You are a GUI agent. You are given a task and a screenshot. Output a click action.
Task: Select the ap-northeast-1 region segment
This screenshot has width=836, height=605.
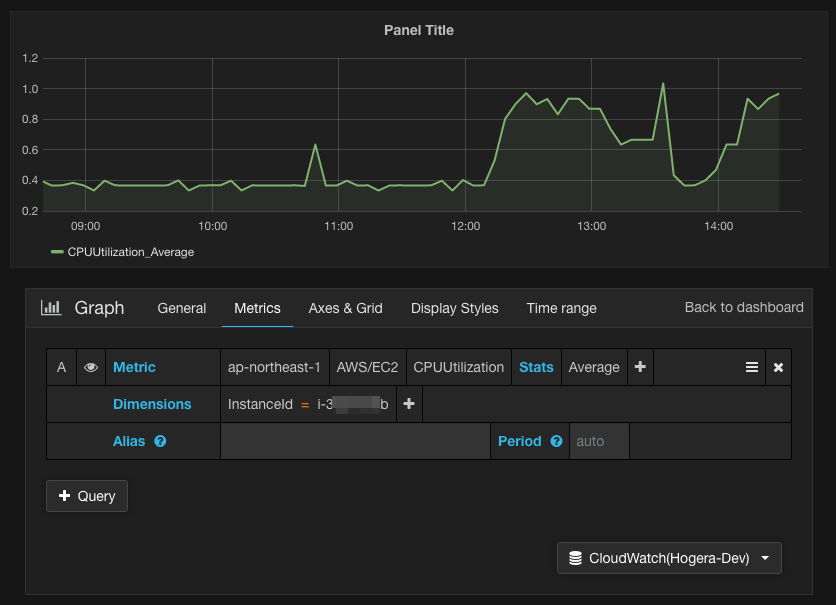(274, 367)
